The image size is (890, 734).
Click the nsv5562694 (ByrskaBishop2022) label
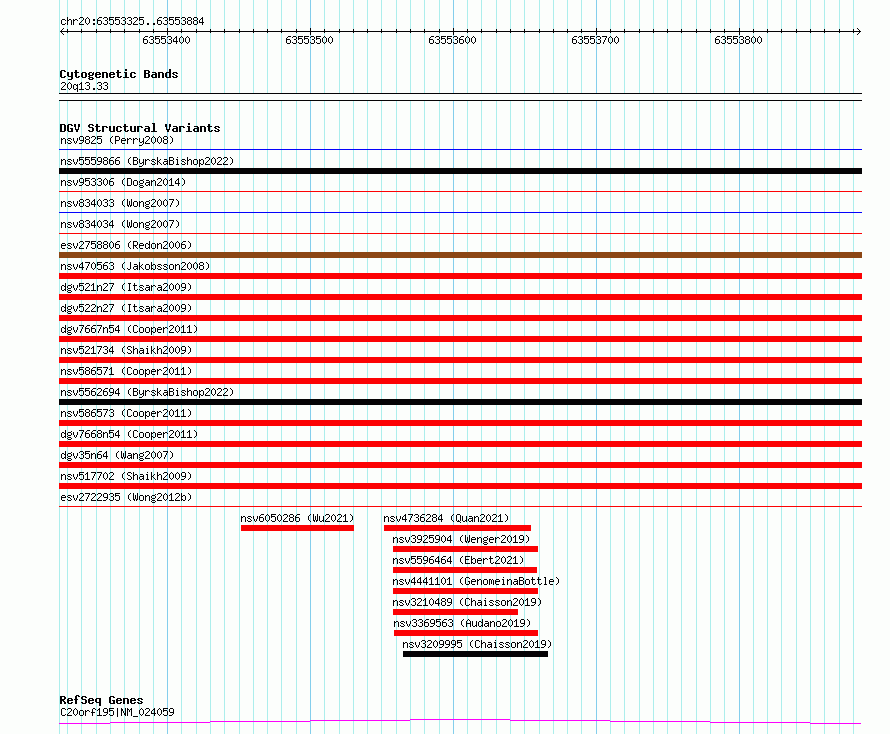tap(147, 392)
